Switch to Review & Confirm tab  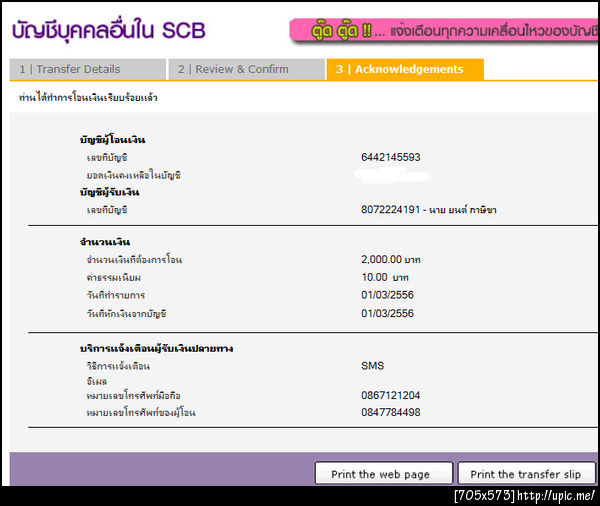[x=247, y=69]
